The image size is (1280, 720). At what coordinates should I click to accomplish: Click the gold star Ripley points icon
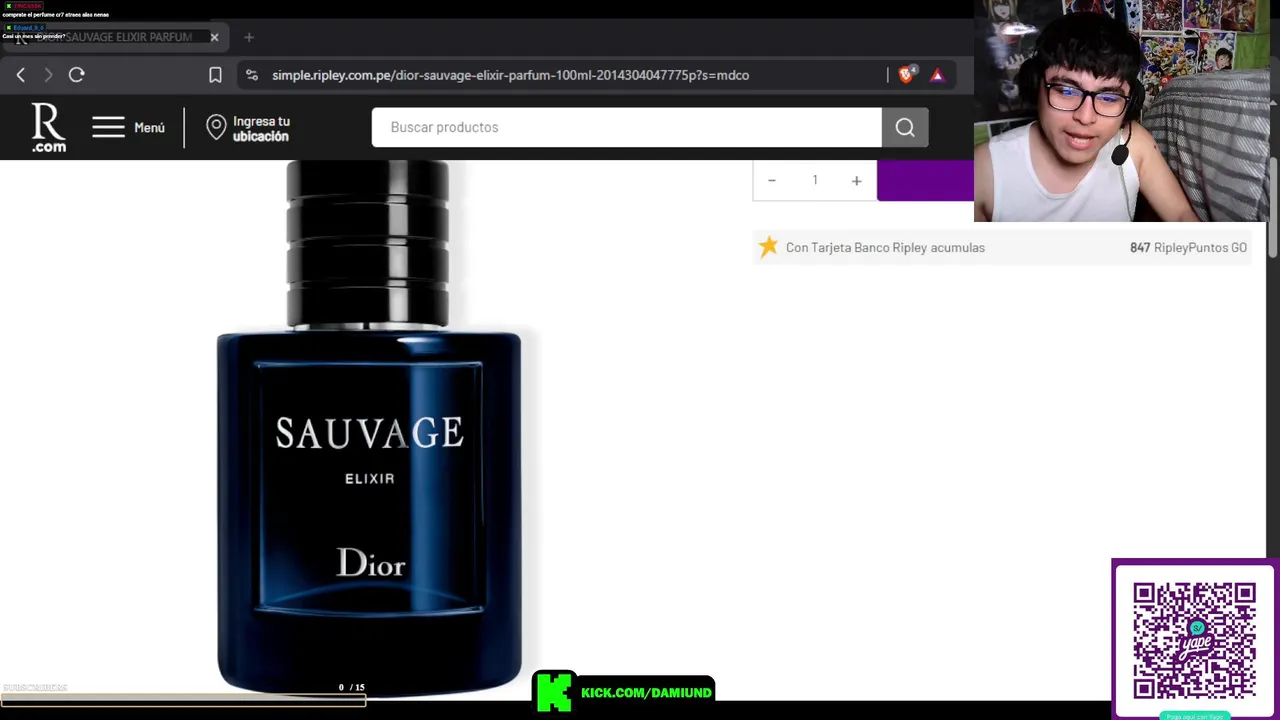pos(768,246)
